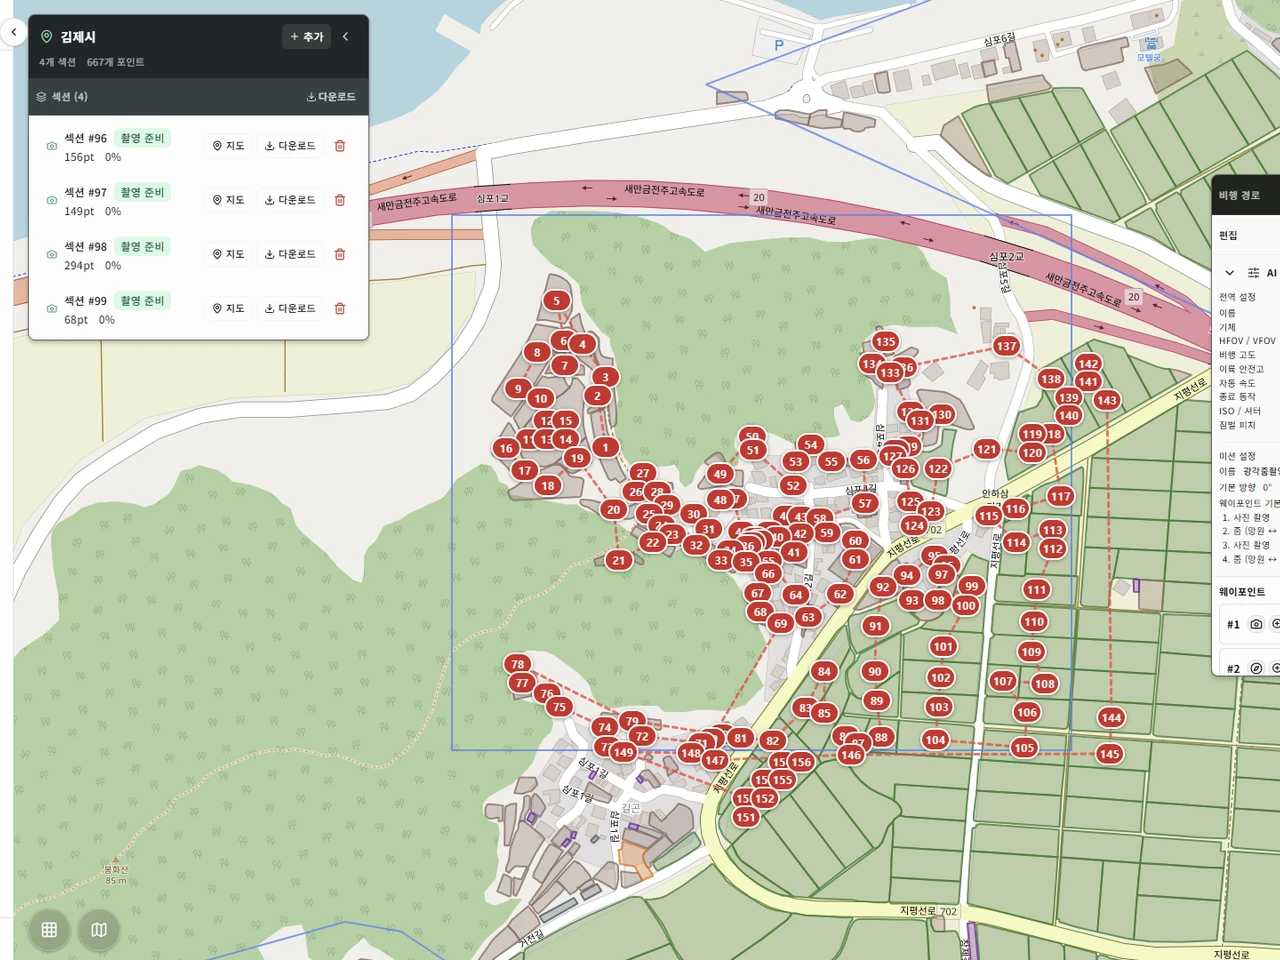Click the 촬영 준비 status badge of section #96

pos(142,138)
